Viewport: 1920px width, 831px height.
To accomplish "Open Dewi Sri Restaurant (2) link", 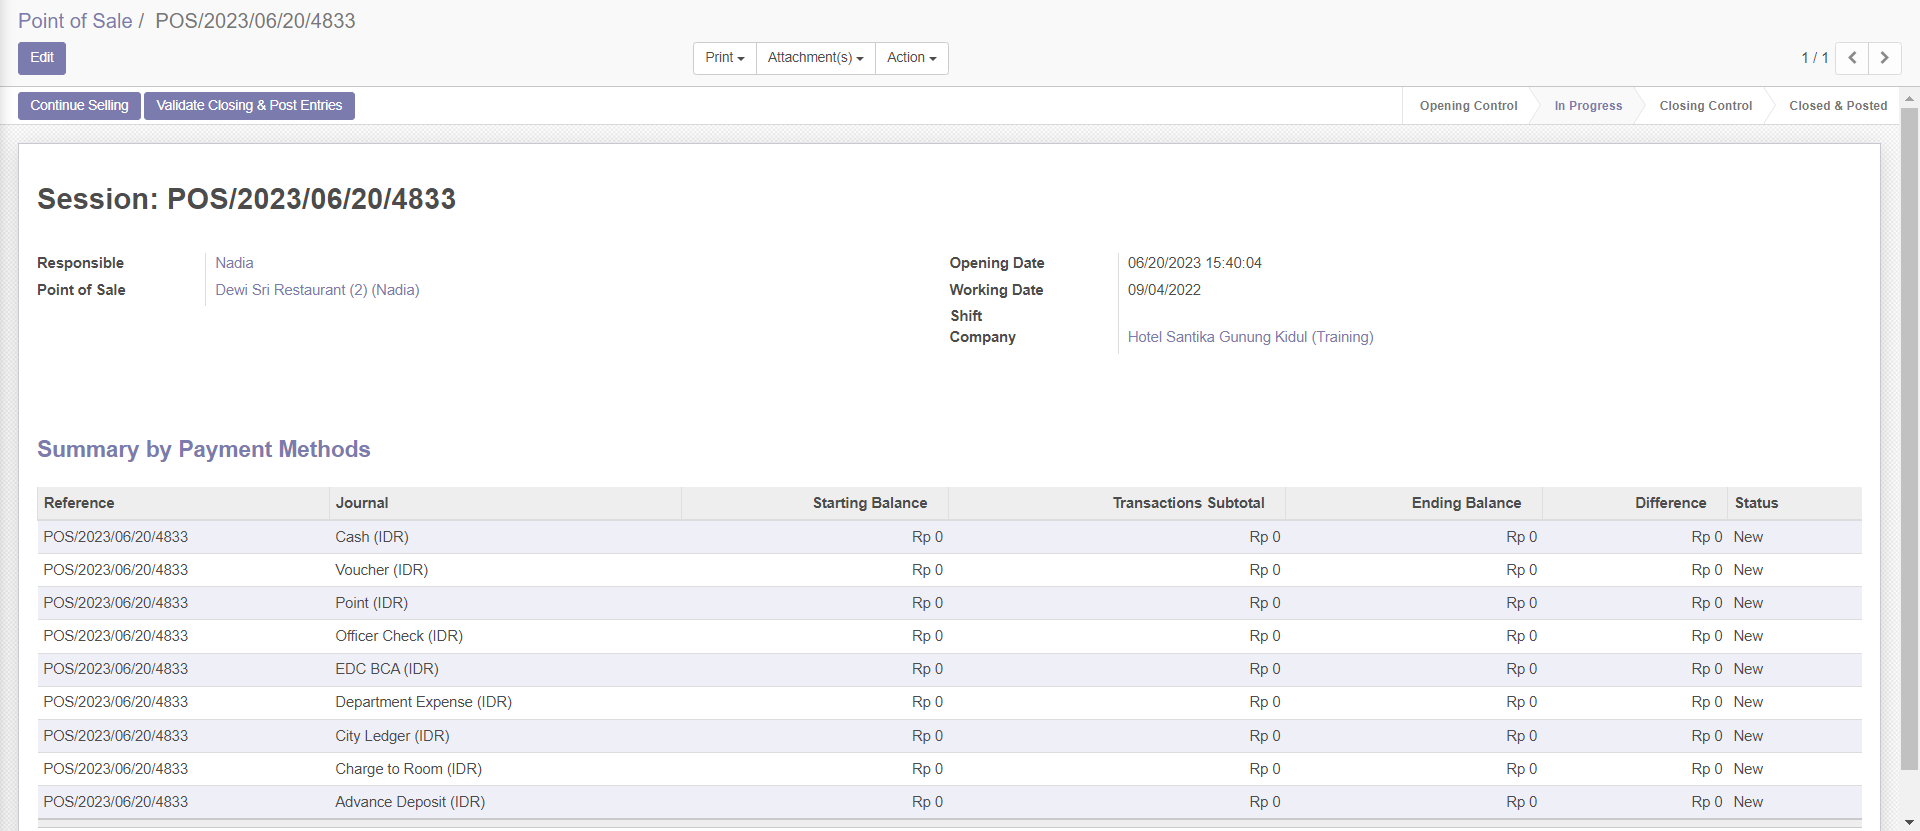I will (317, 290).
